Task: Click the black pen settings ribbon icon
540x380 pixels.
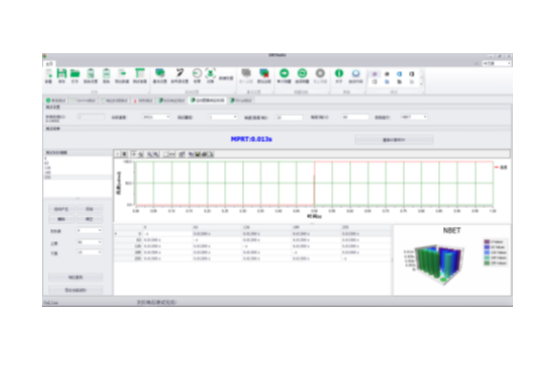Action: (x=179, y=73)
